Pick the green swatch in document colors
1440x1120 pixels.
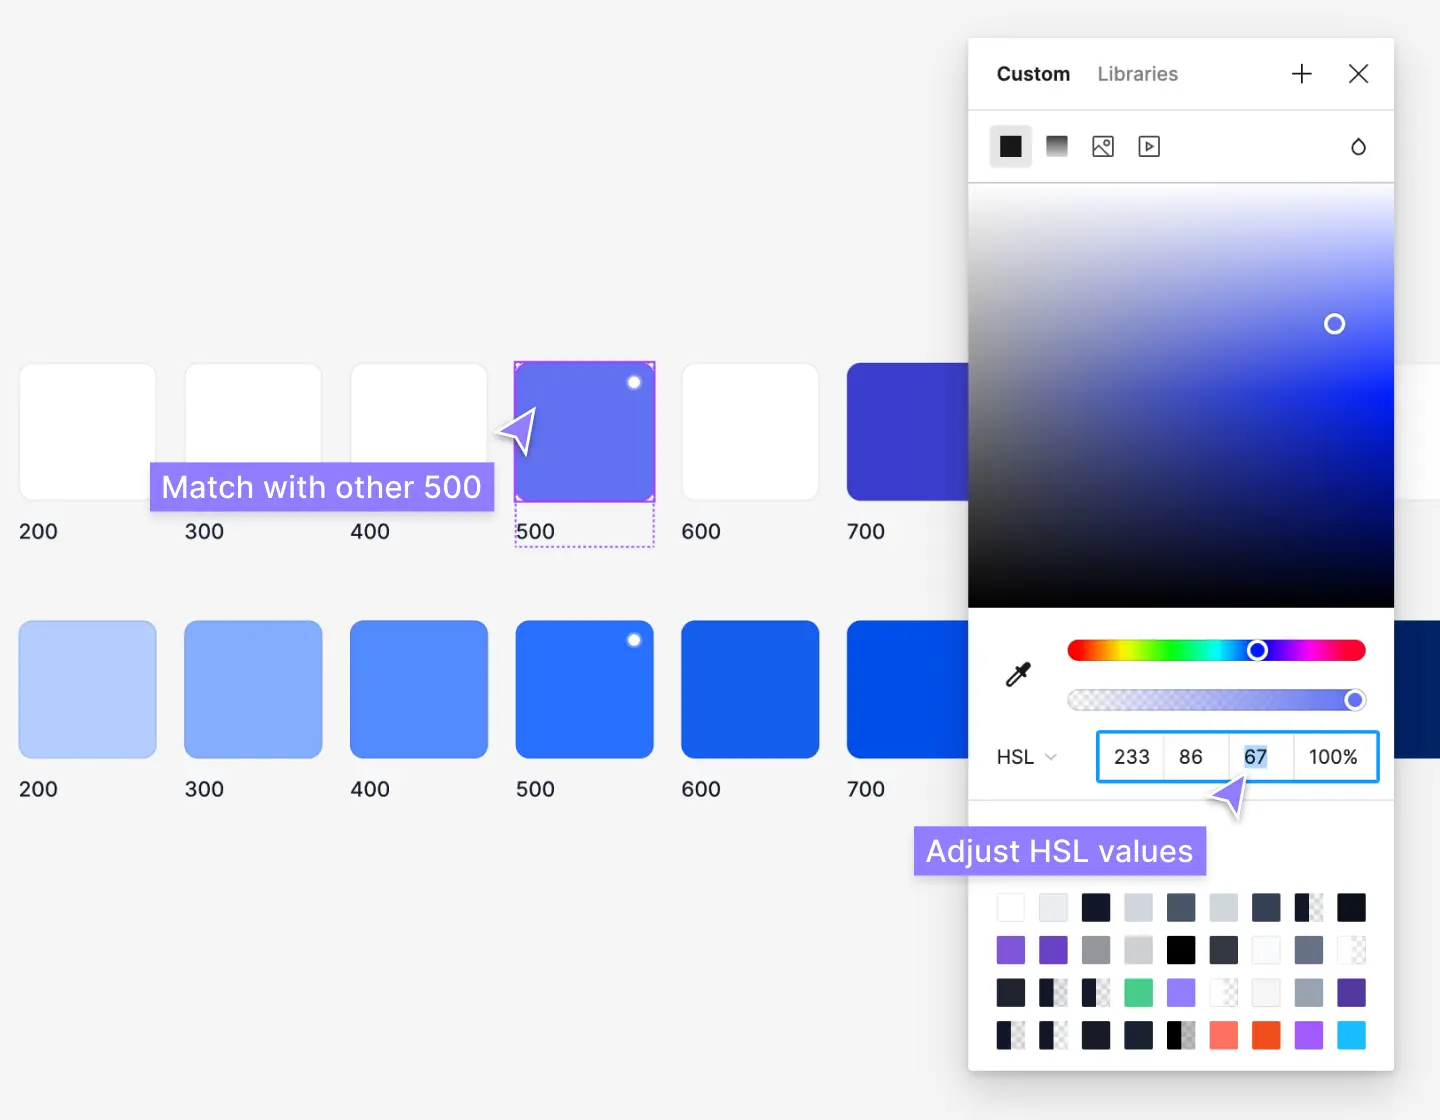click(x=1138, y=993)
